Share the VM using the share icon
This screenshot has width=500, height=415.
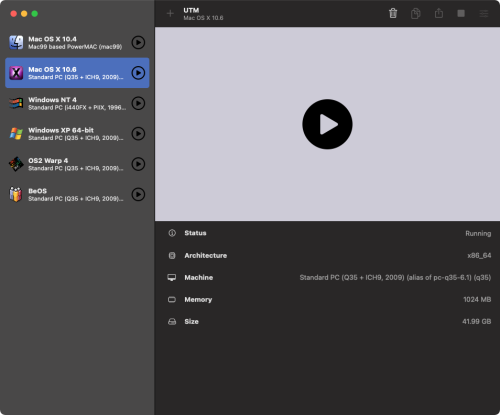[439, 13]
